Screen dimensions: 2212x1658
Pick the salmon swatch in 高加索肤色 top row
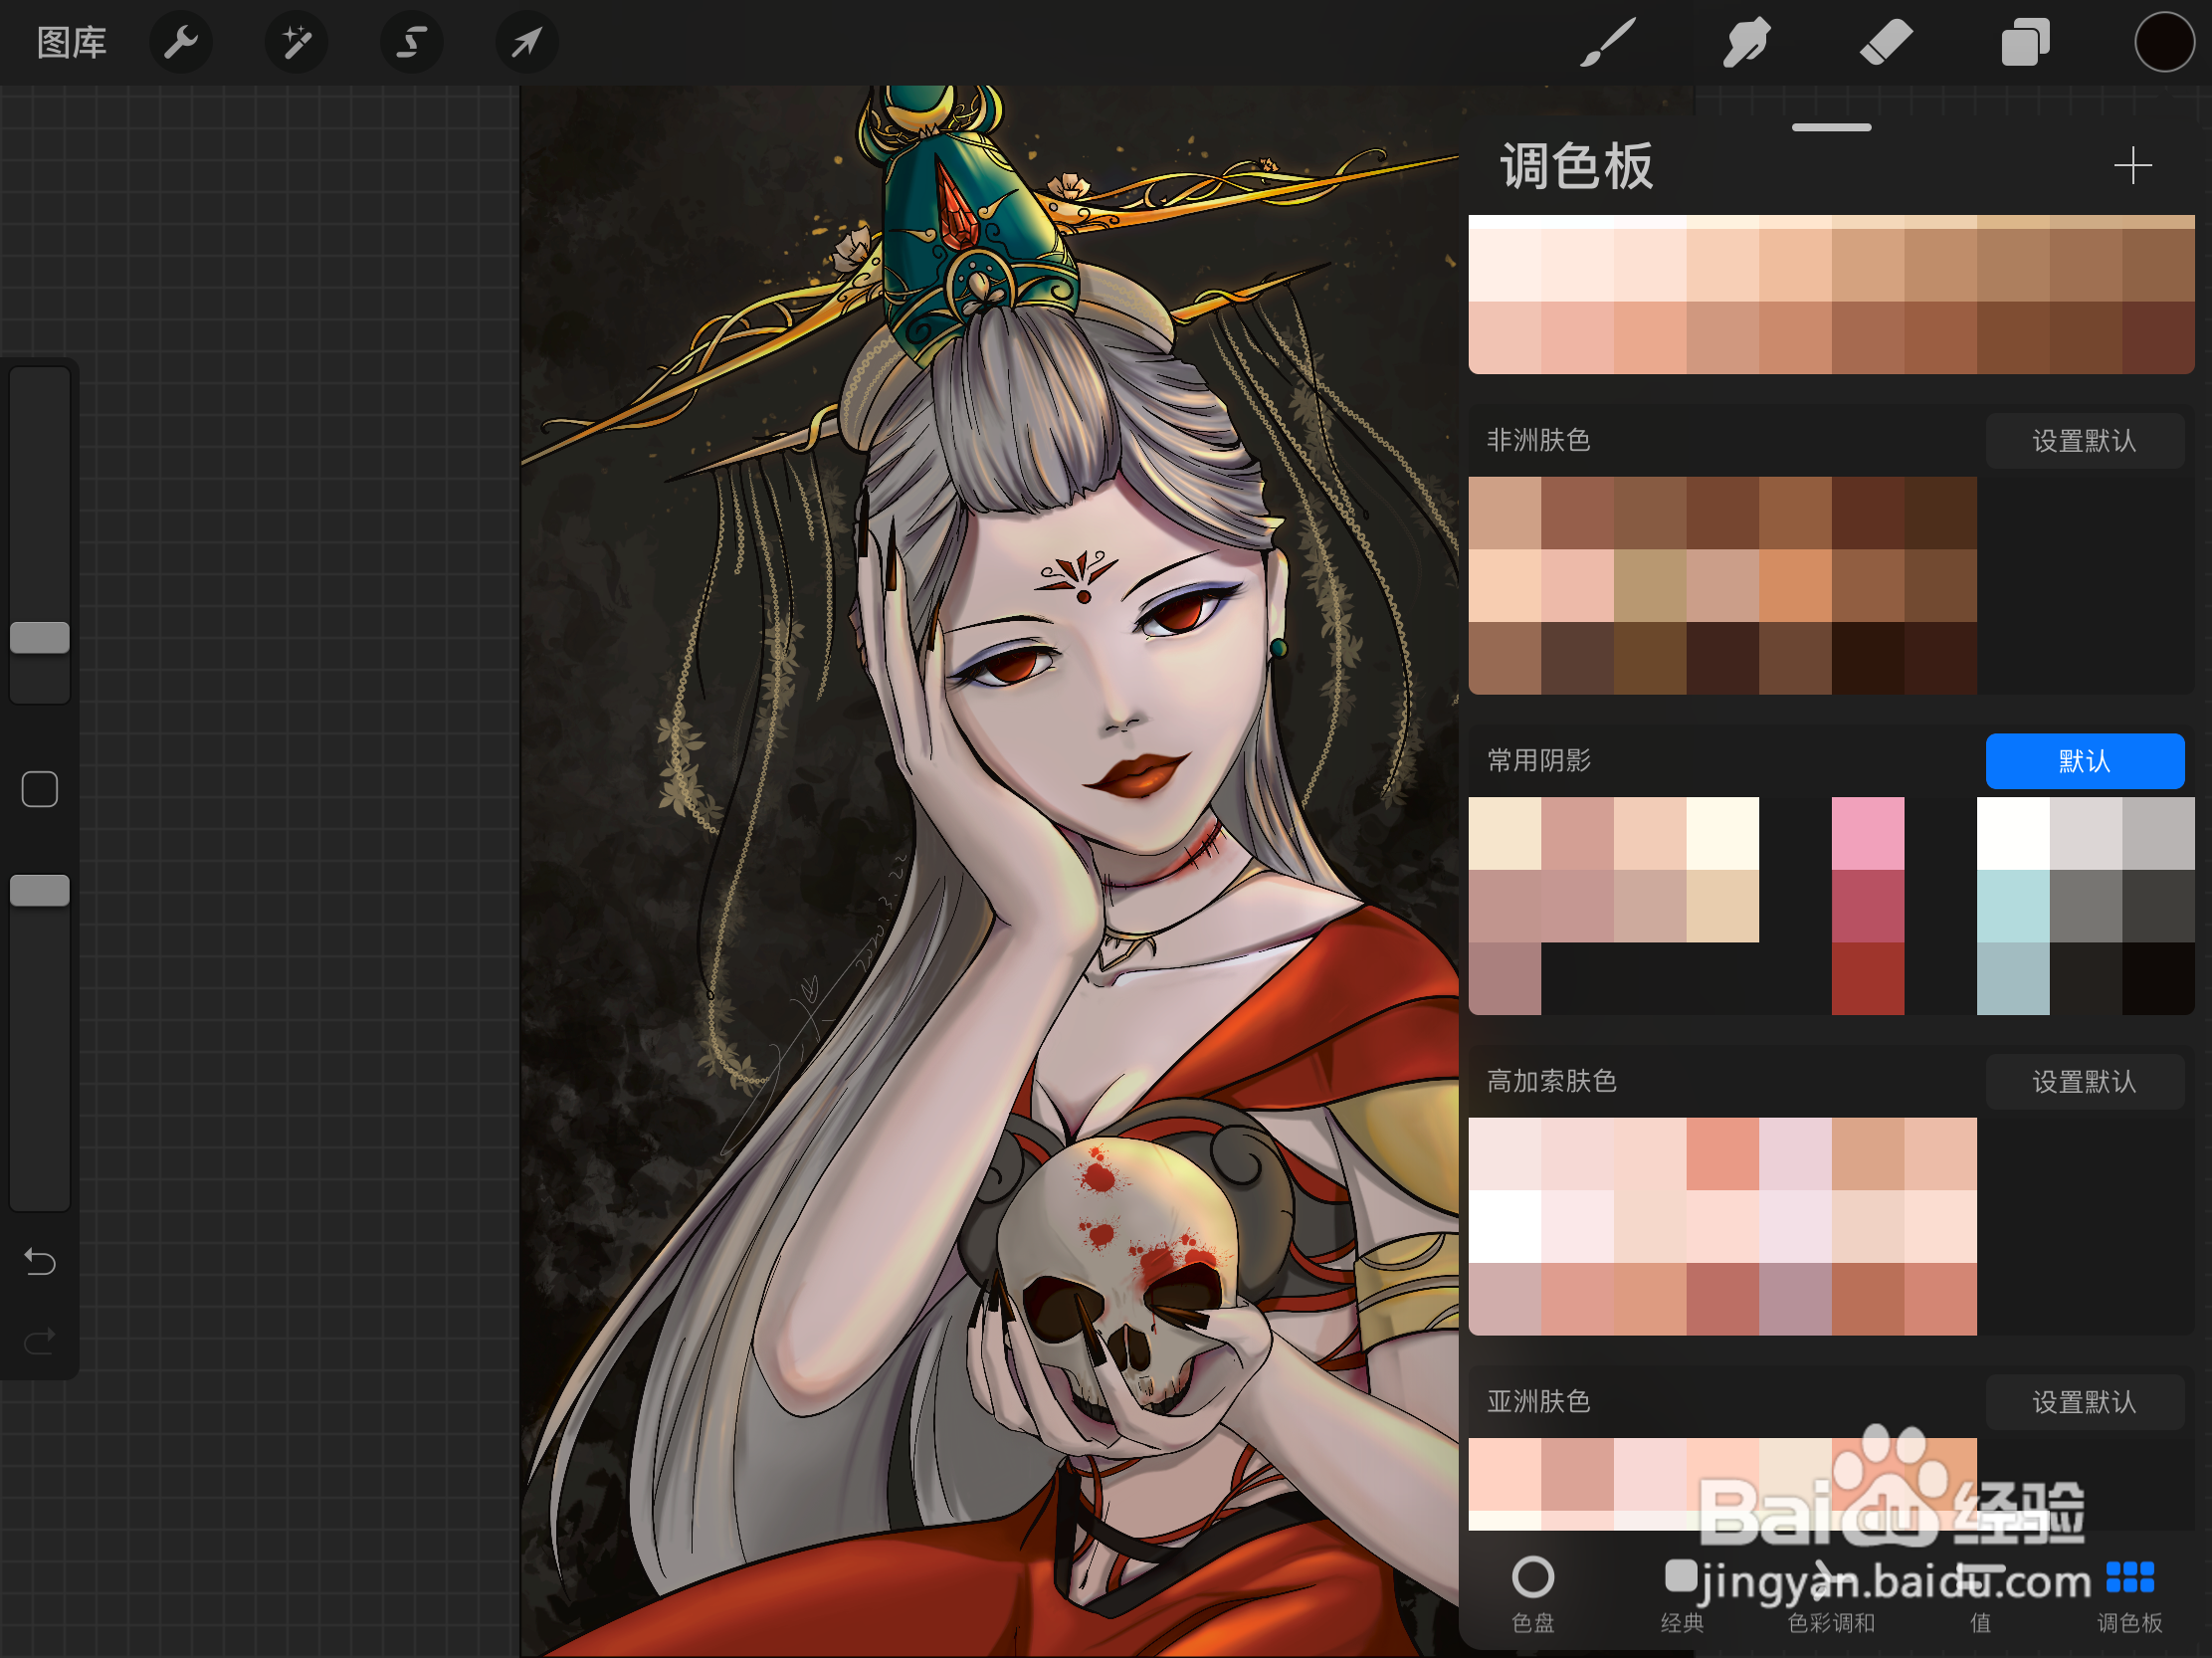pyautogui.click(x=1722, y=1153)
